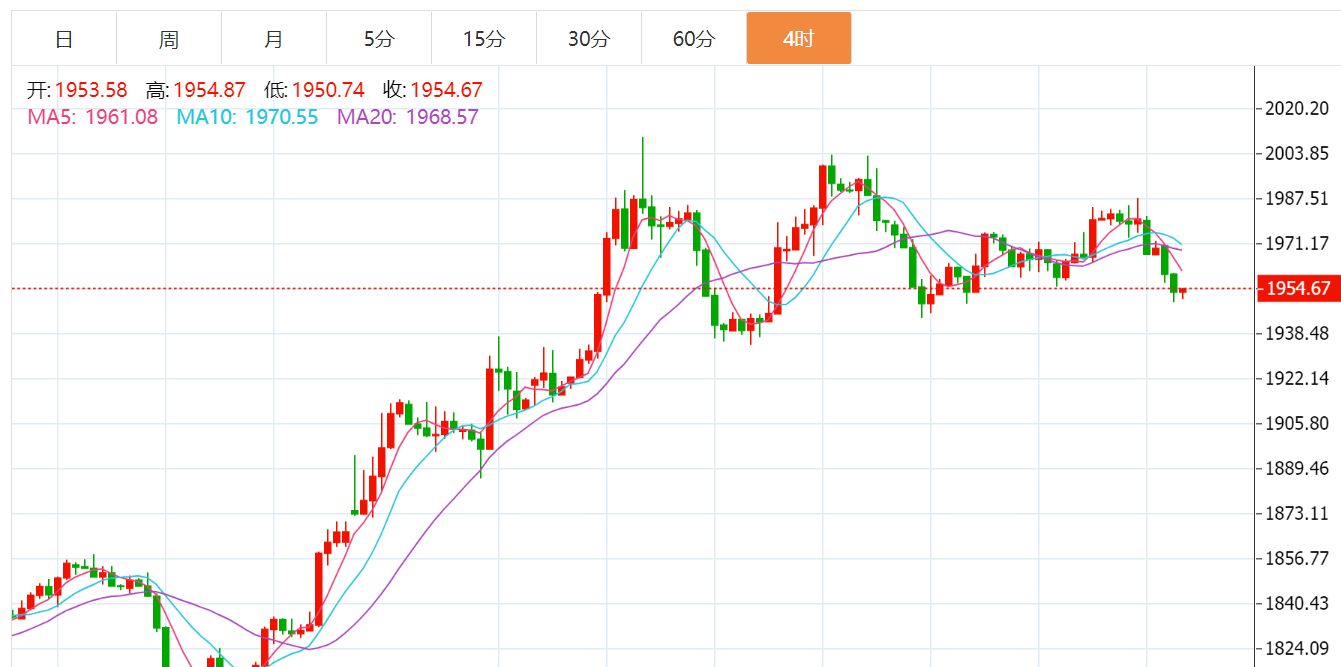Select the 30分 timeframe tab

click(x=589, y=39)
